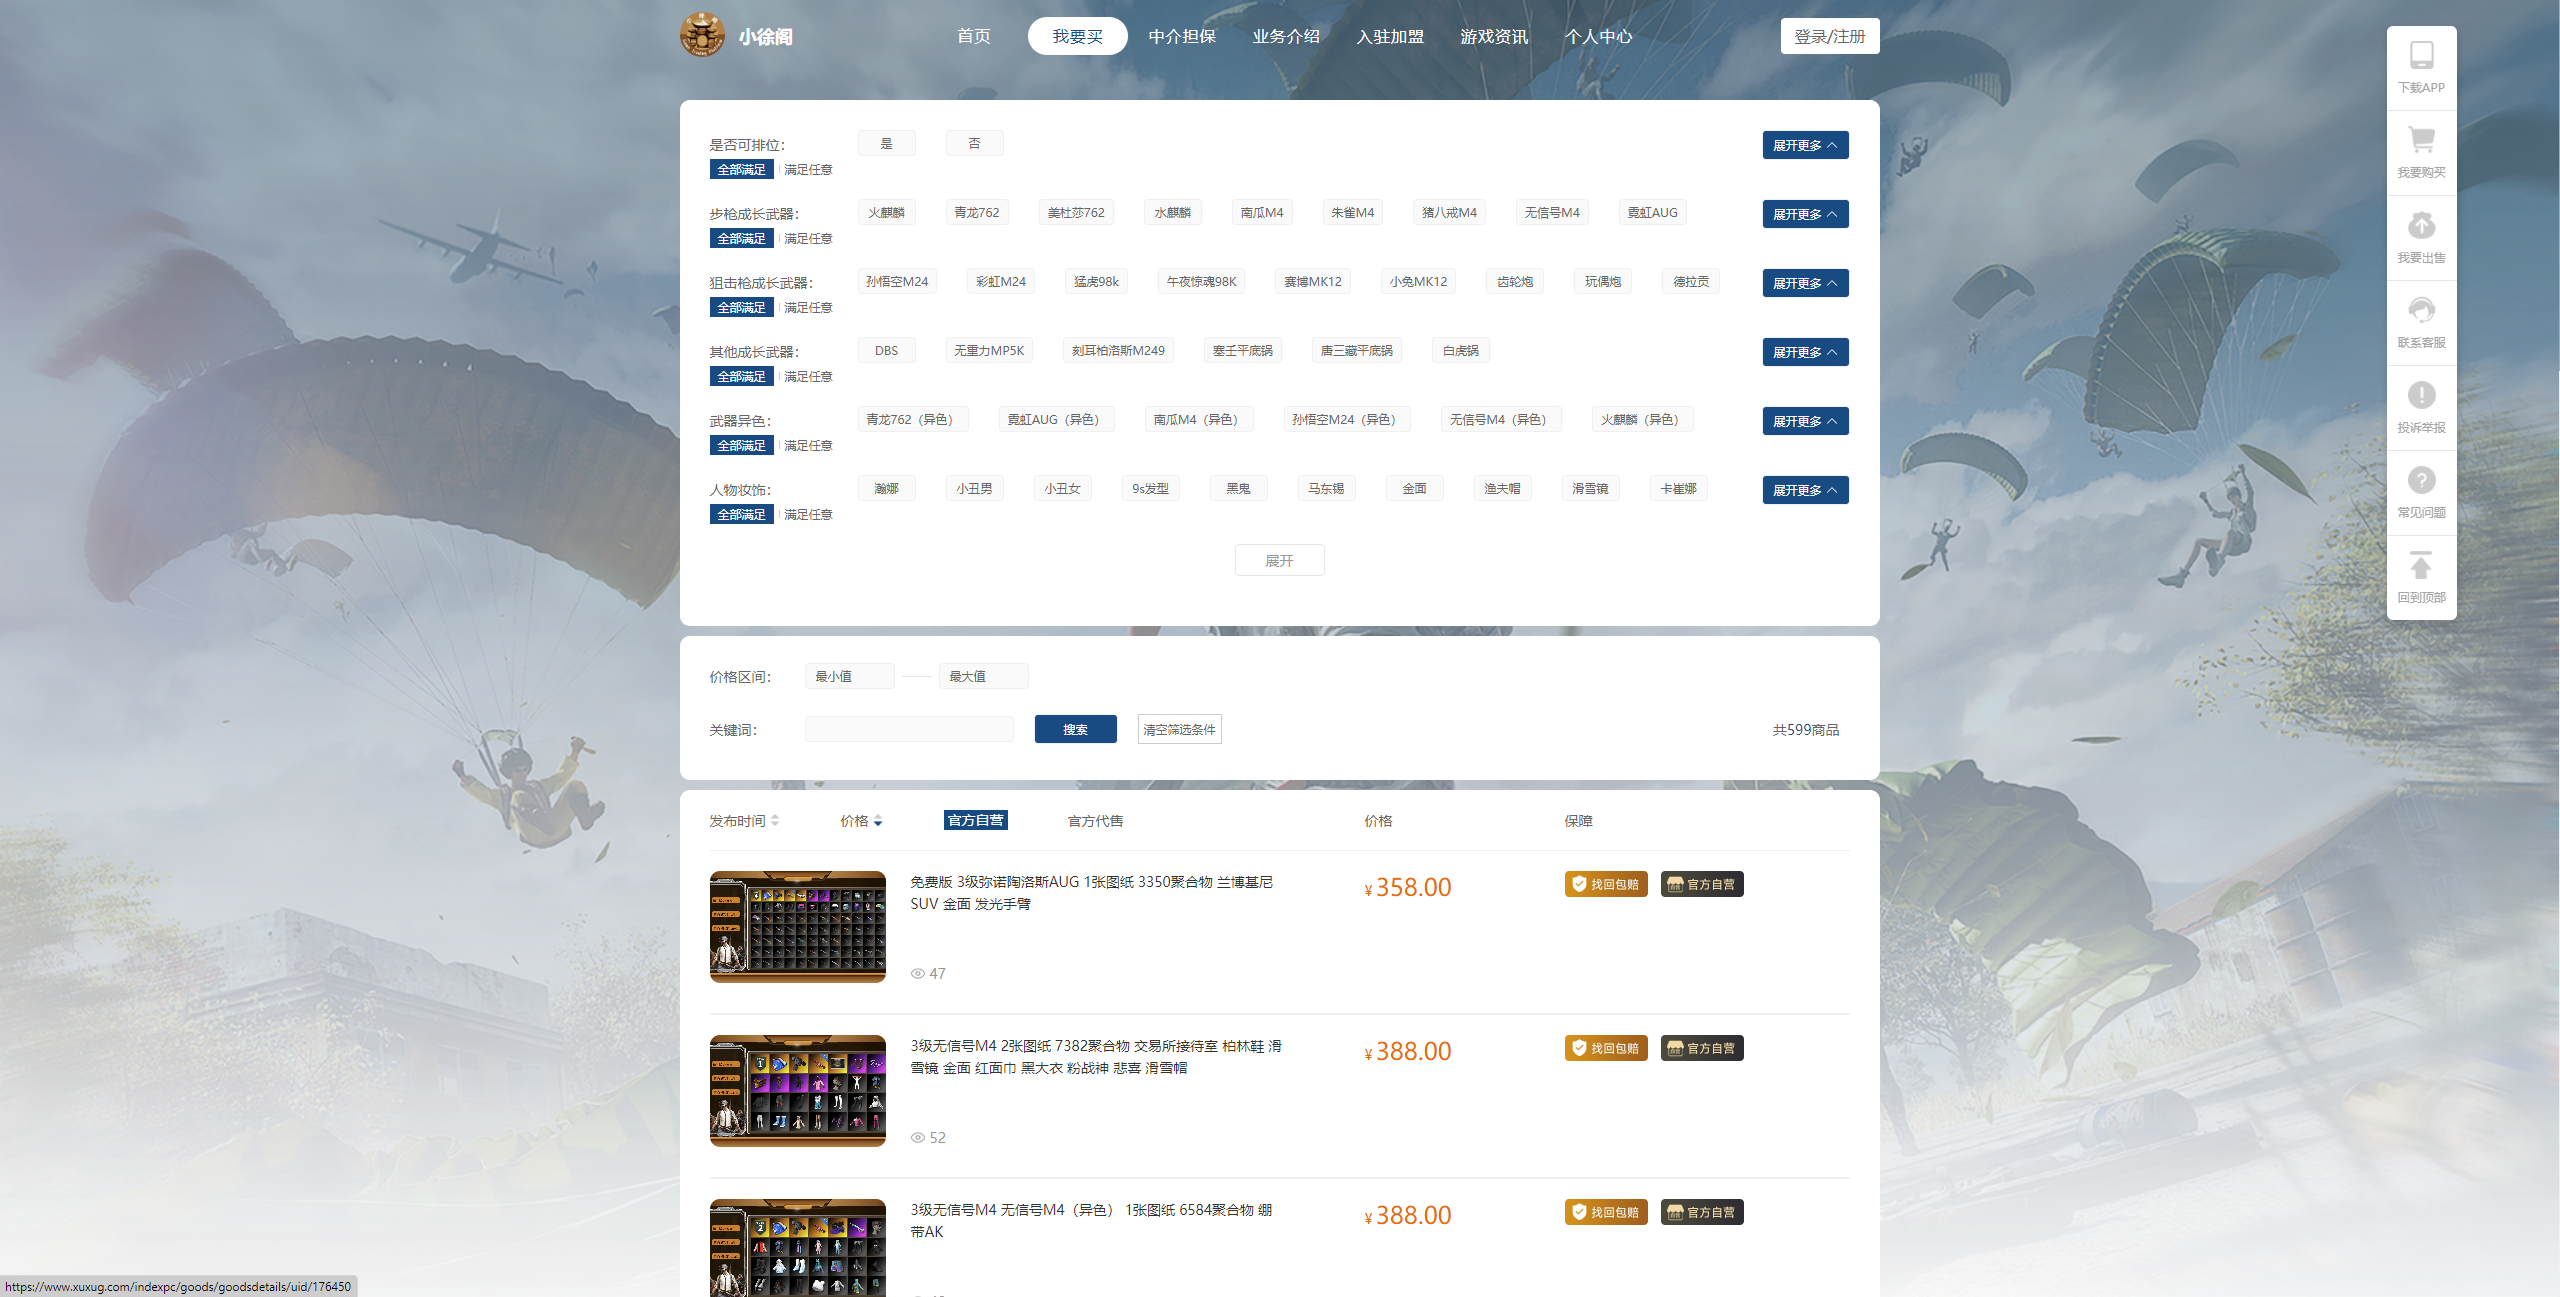Open the 无信号M4（异色）listing title
The height and width of the screenshot is (1297, 2560).
click(x=1092, y=1221)
